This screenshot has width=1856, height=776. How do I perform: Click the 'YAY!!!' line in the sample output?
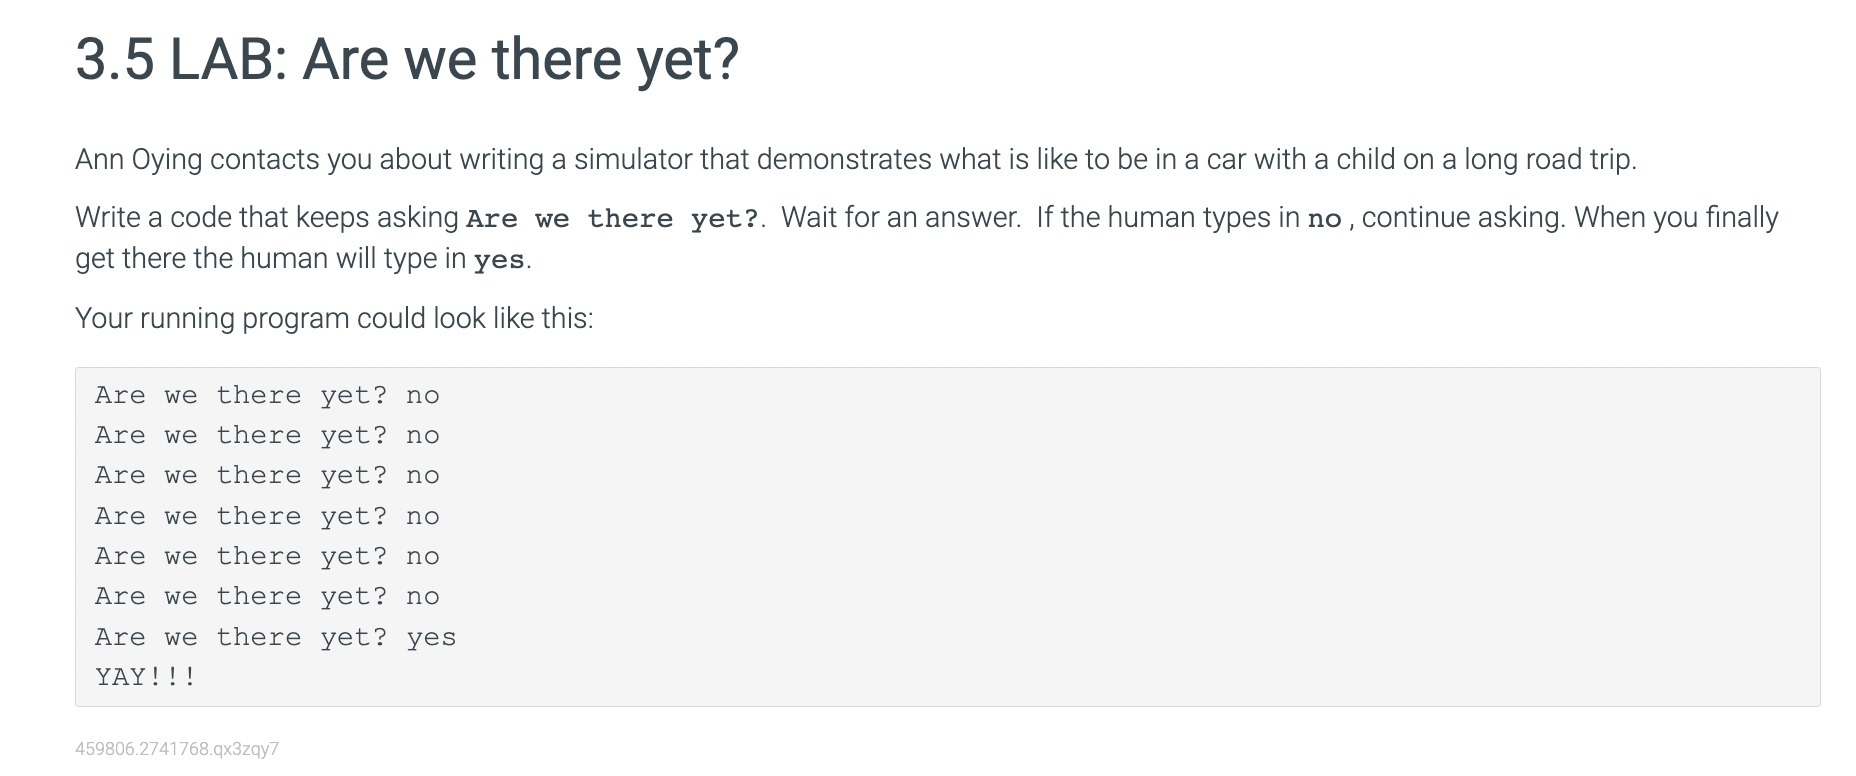tap(146, 677)
